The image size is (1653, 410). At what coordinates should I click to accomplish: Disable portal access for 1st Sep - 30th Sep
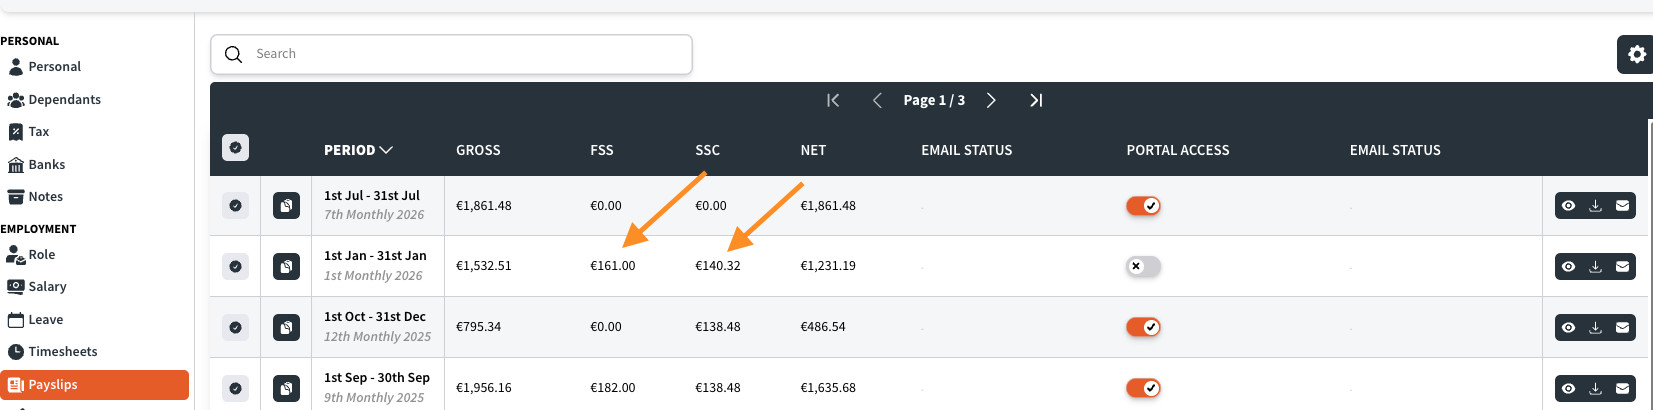(1143, 388)
